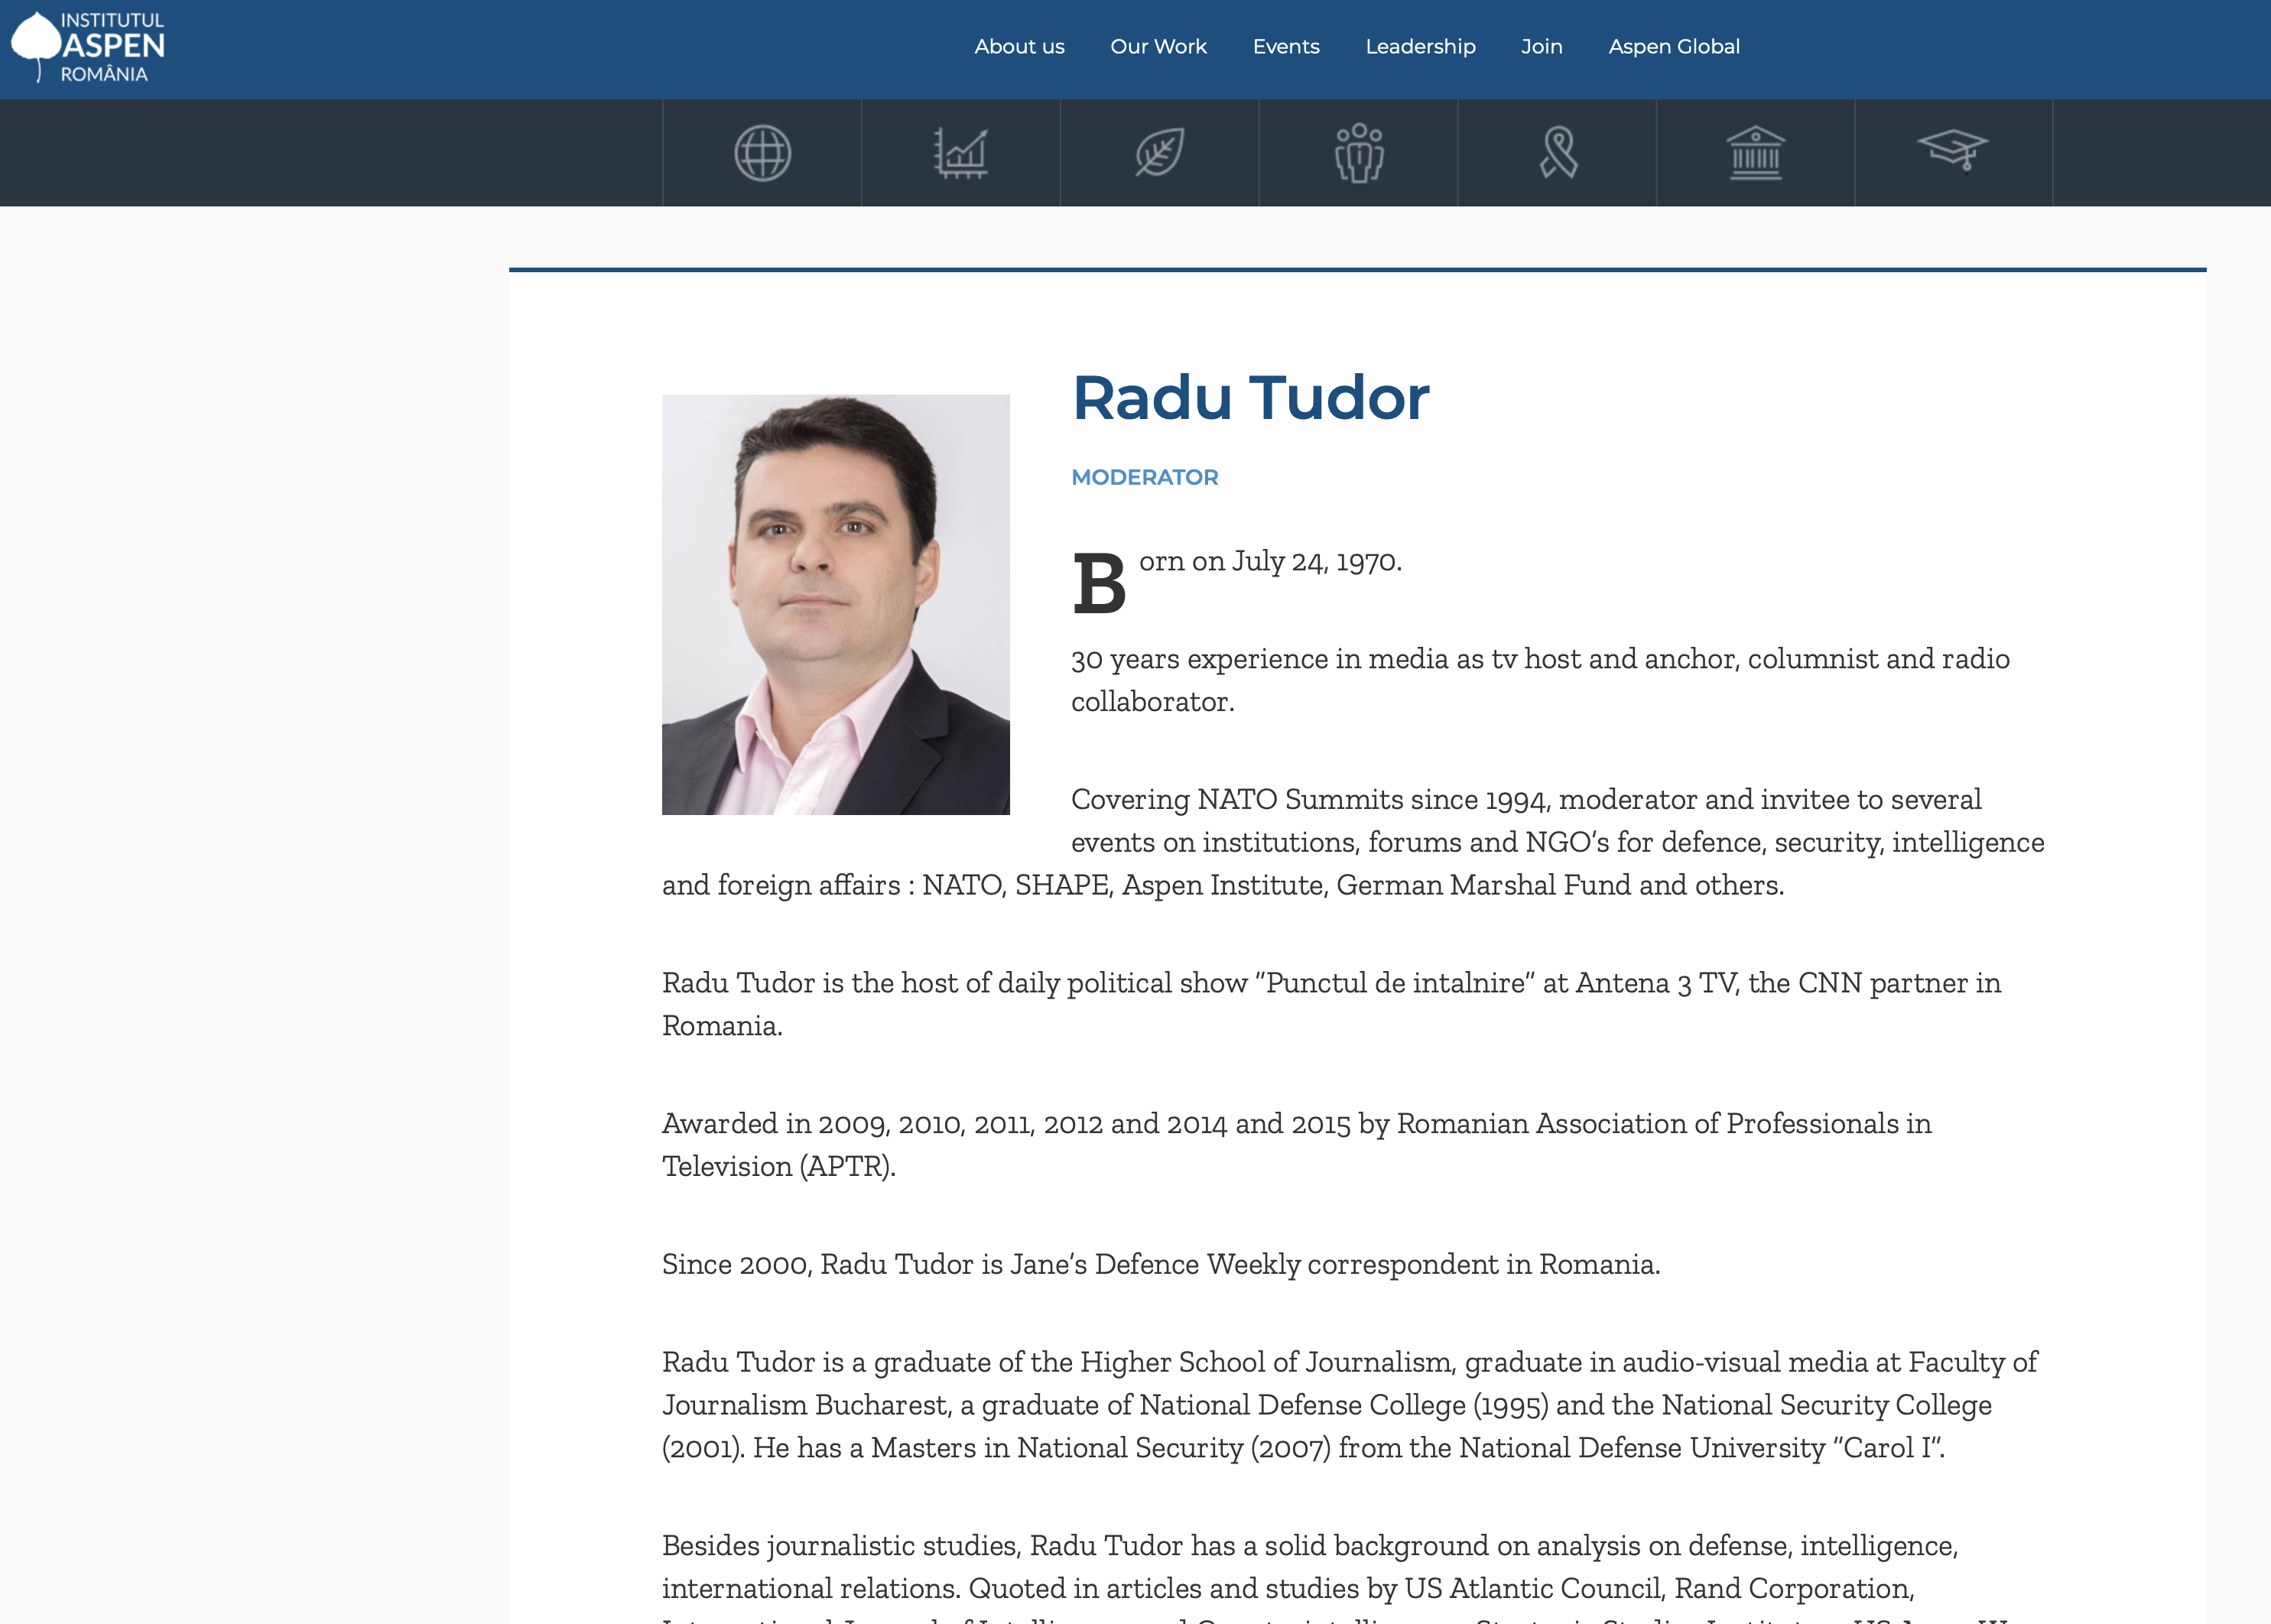2271x1624 pixels.
Task: Open the growth chart economy icon
Action: 960,153
